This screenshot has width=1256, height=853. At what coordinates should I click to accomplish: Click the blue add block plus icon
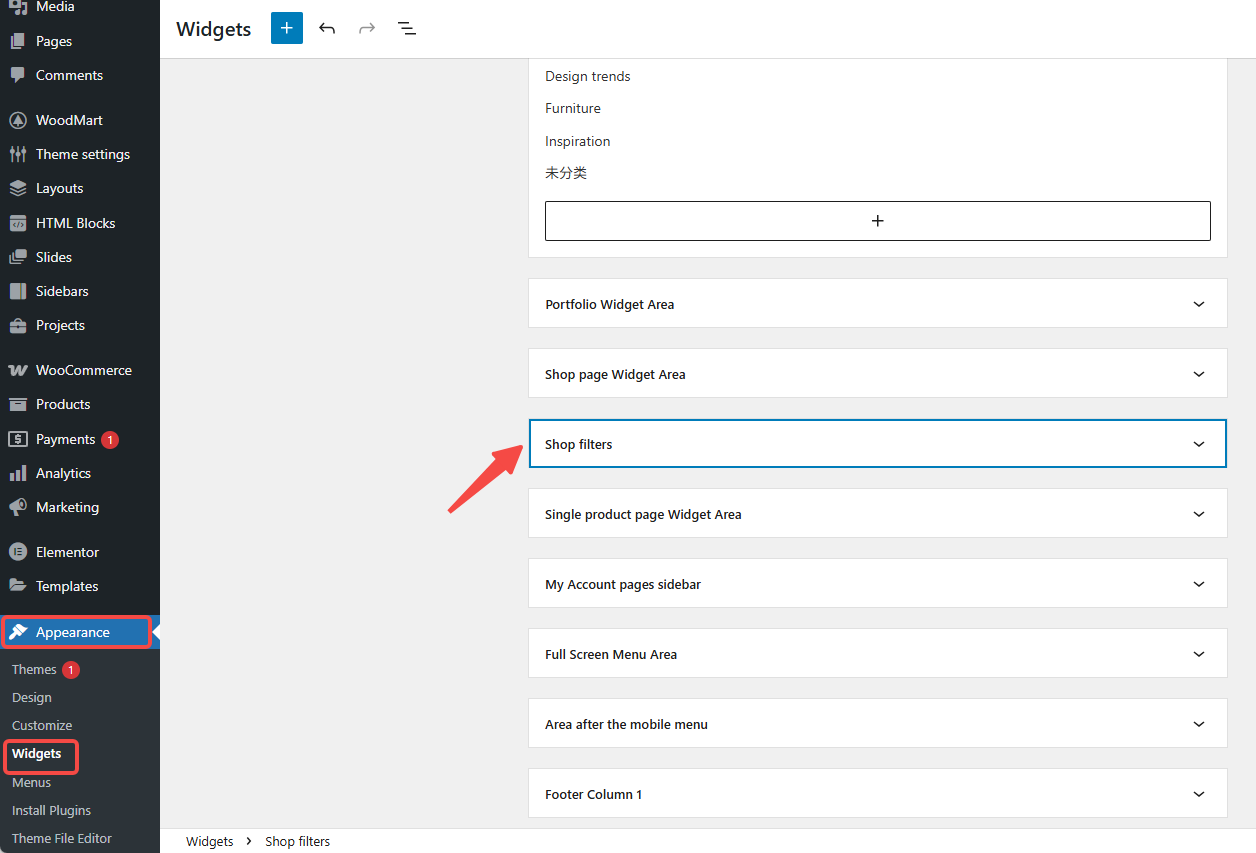[286, 28]
